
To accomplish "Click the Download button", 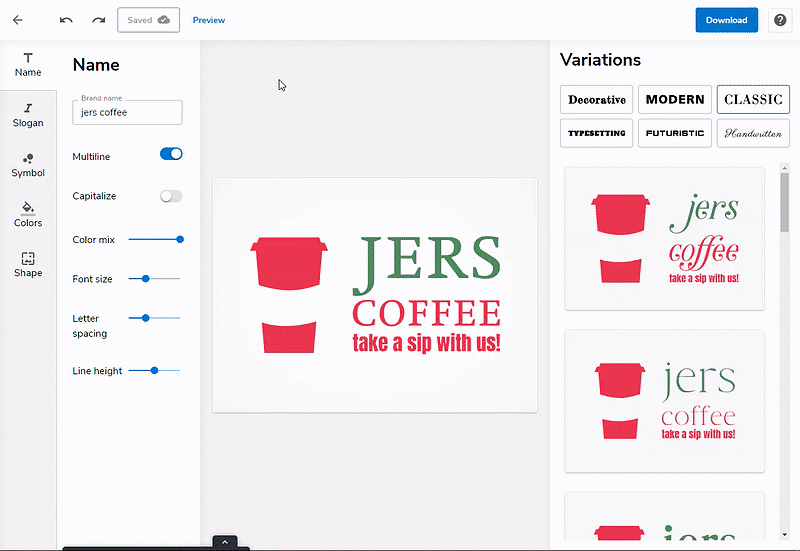I will [727, 20].
